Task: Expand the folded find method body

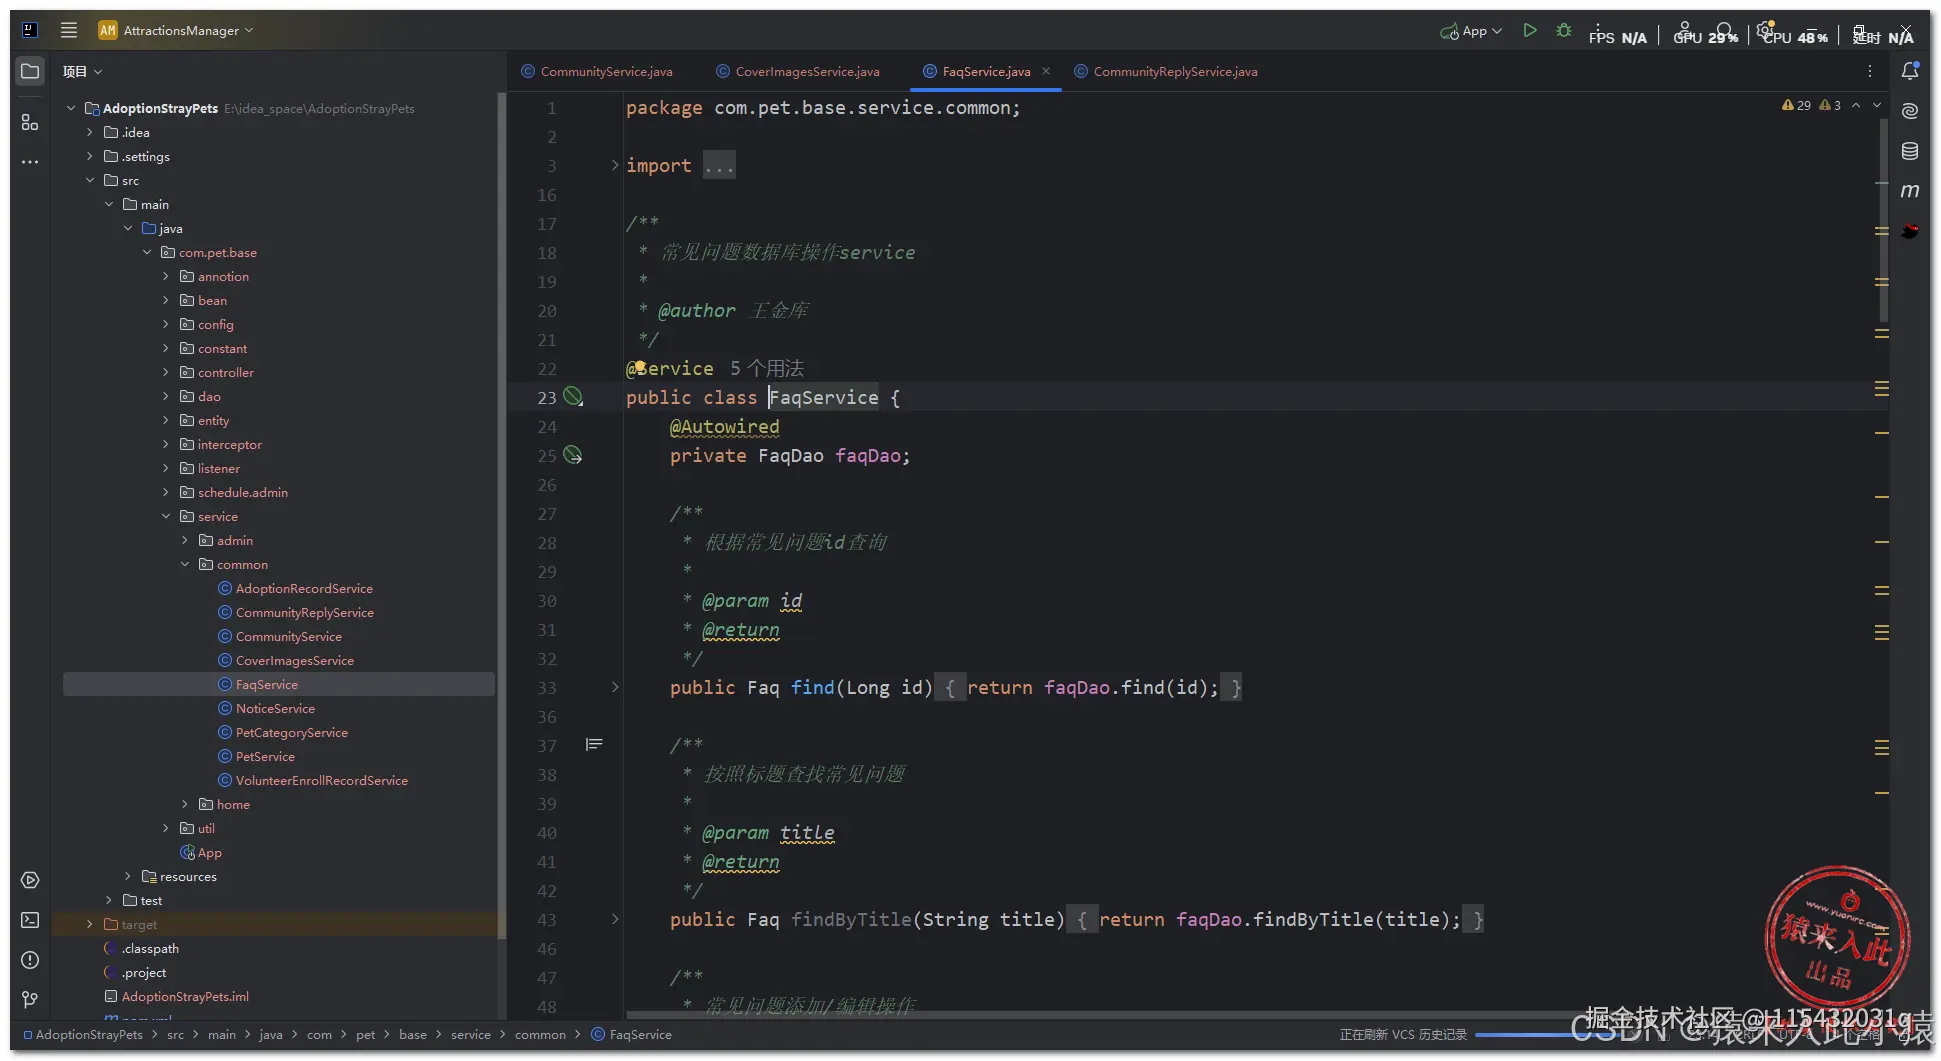Action: (x=615, y=687)
